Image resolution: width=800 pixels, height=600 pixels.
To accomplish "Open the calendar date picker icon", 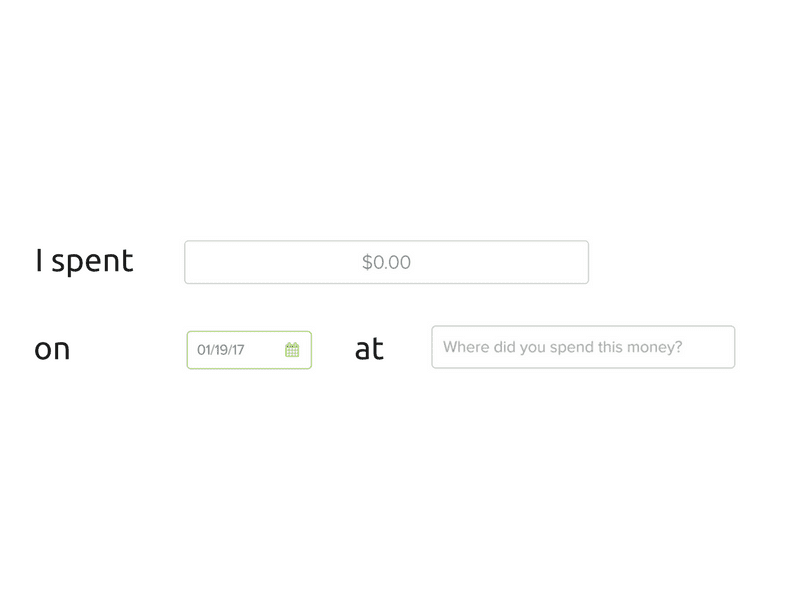I will pyautogui.click(x=292, y=350).
